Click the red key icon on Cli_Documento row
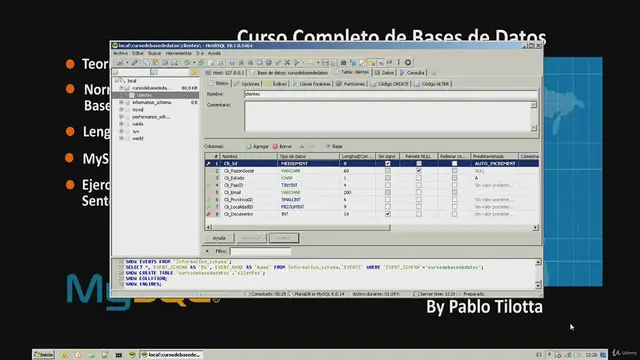The width and height of the screenshot is (640, 360). [x=209, y=214]
